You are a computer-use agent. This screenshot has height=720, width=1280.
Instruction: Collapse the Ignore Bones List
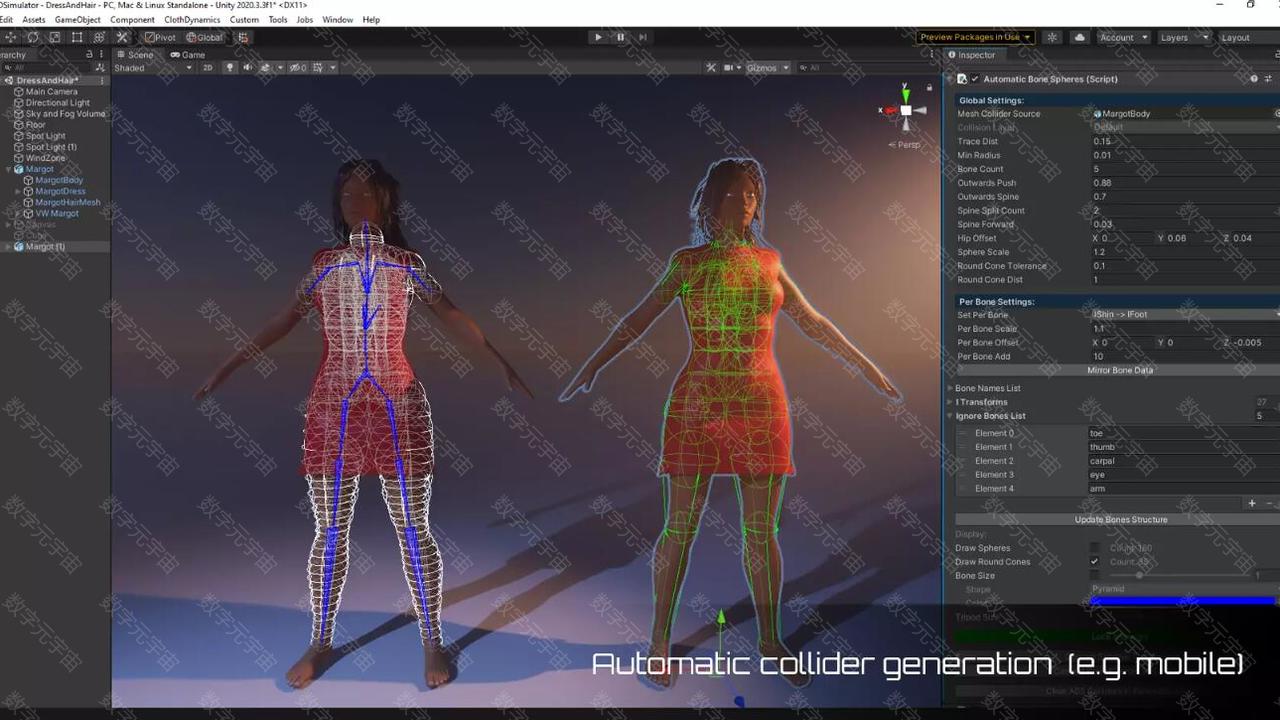951,416
